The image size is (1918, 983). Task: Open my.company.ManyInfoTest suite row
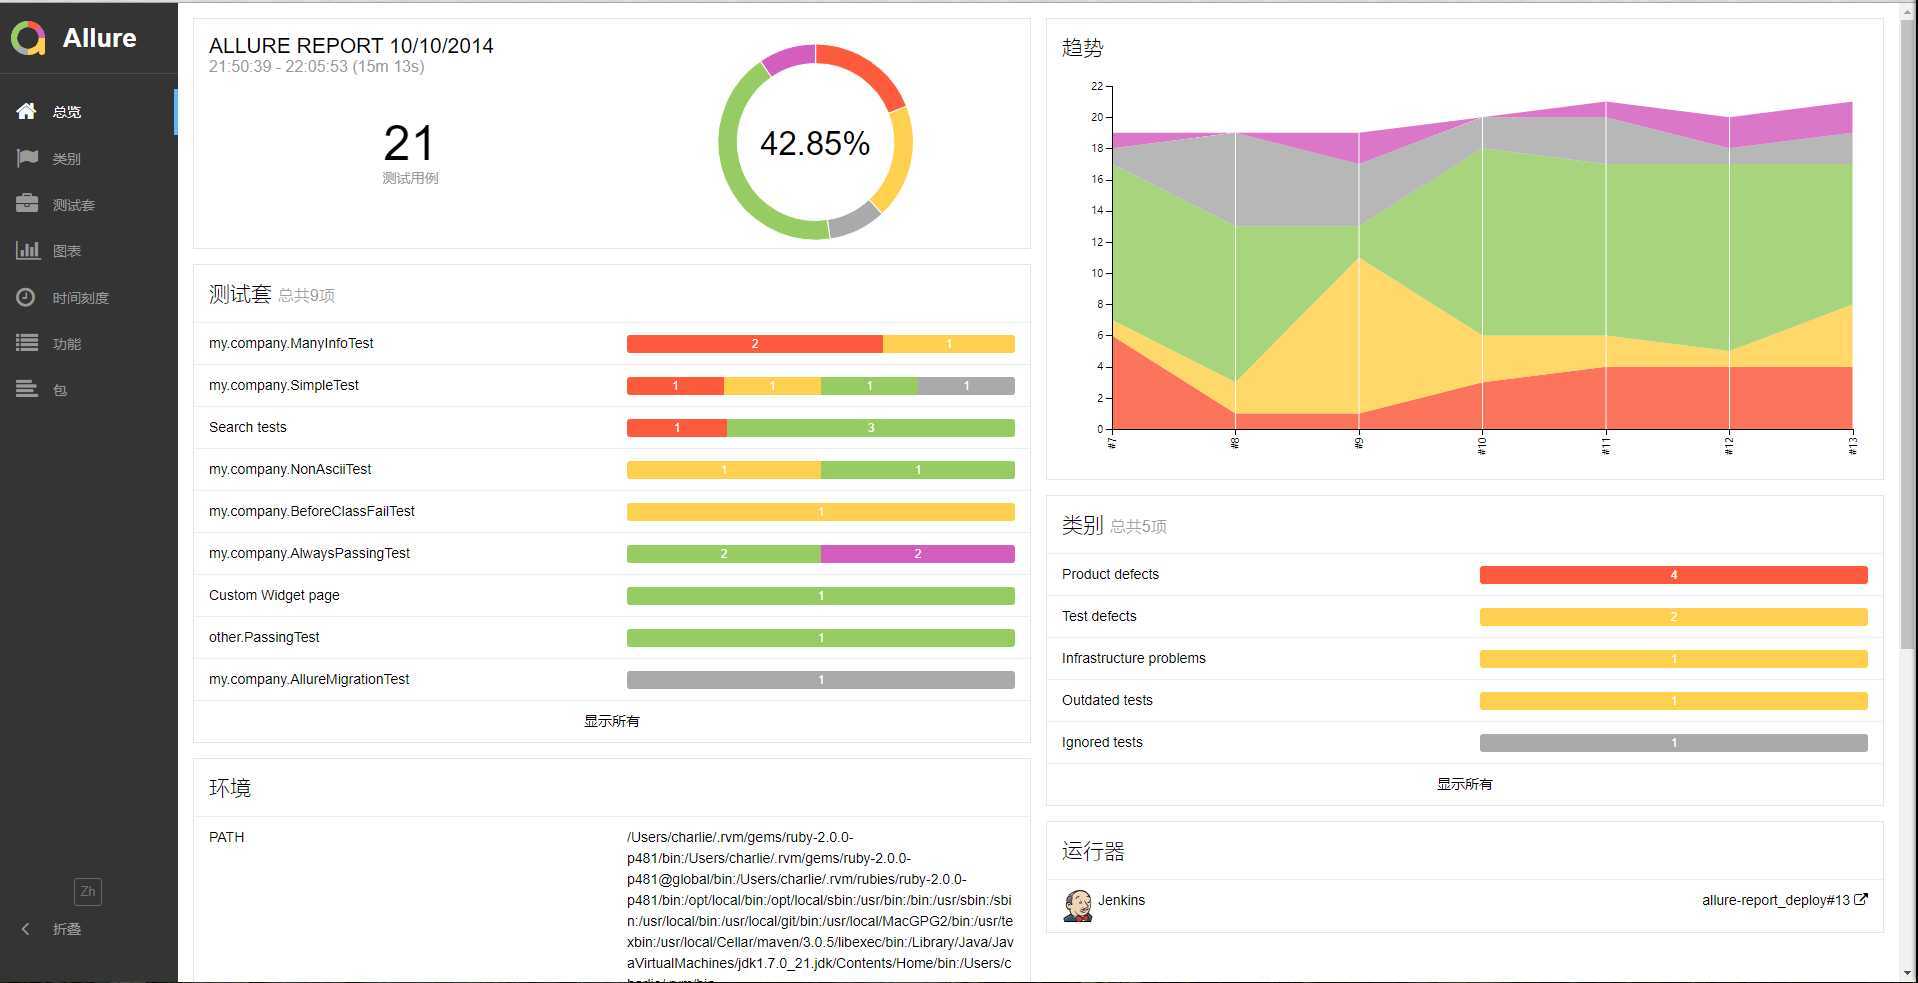pos(612,343)
